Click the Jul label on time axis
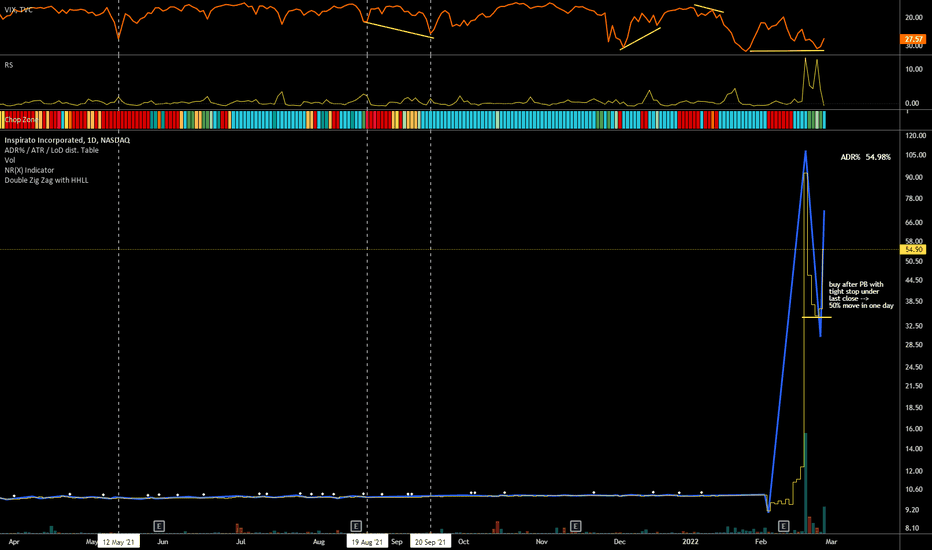Screen dimensions: 932x550 pos(241,542)
